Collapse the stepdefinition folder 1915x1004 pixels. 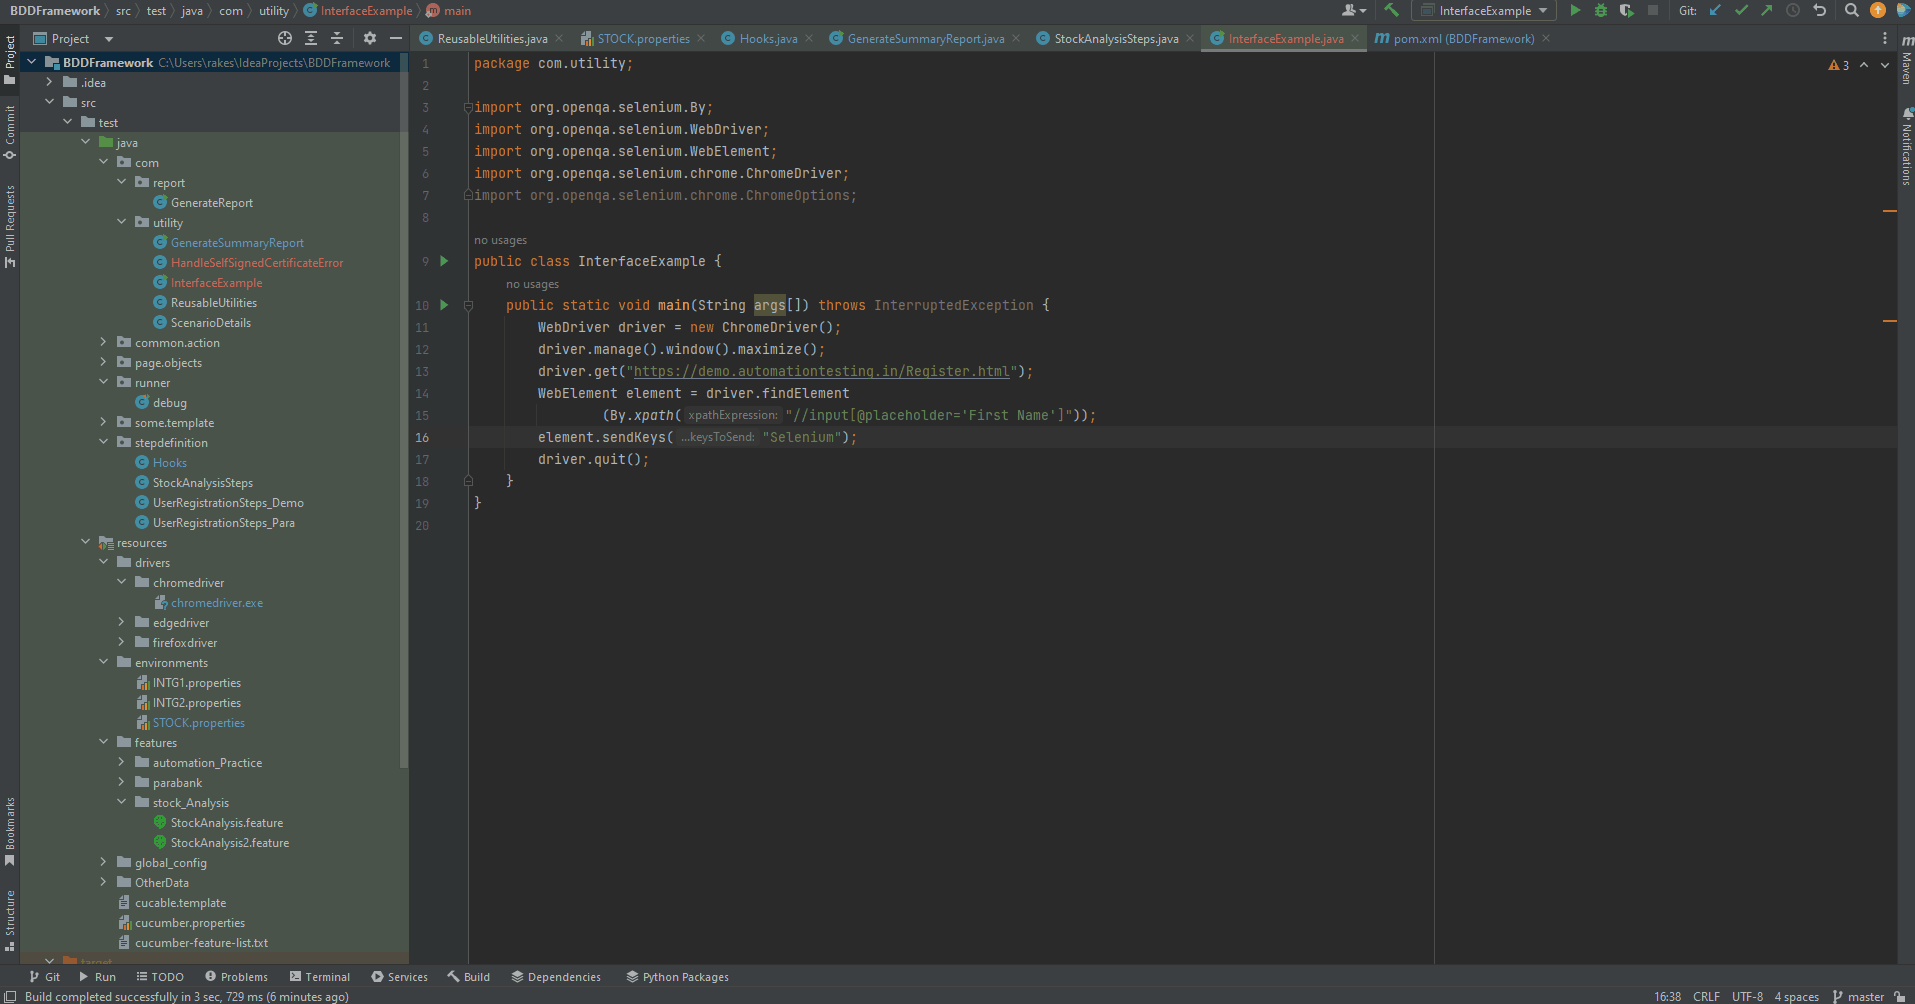pyautogui.click(x=103, y=443)
